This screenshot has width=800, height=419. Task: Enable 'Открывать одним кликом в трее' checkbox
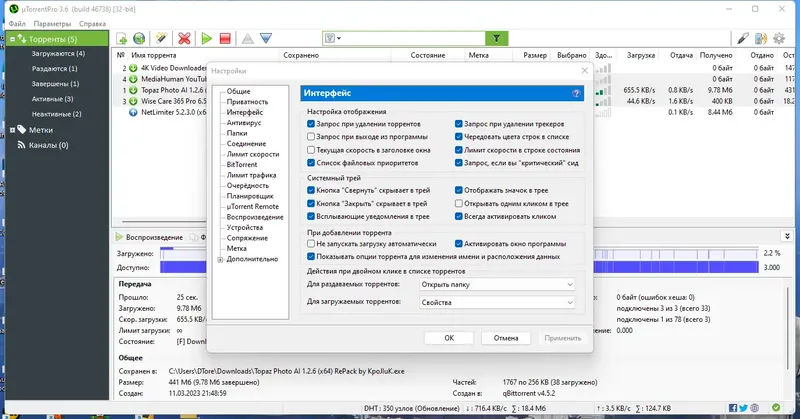tap(459, 203)
